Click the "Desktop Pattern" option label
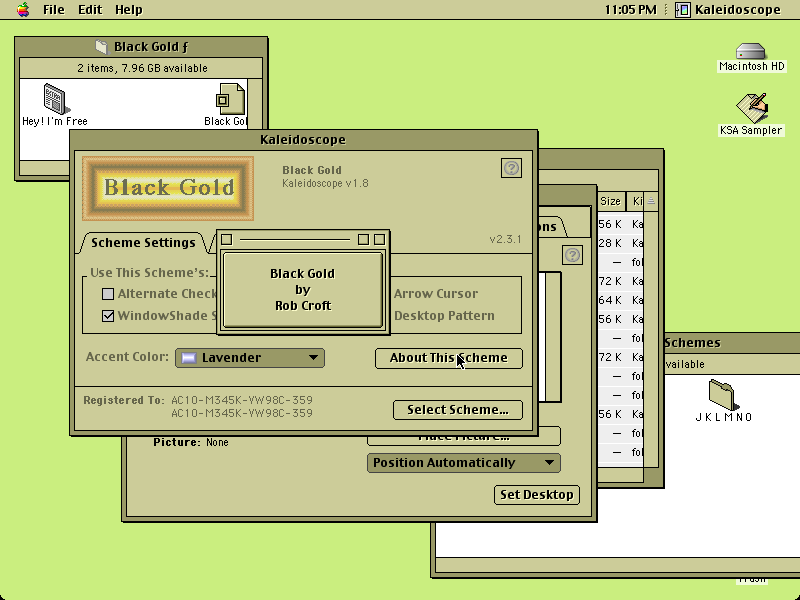Screen dimensions: 800x600 pyautogui.click(x=444, y=315)
